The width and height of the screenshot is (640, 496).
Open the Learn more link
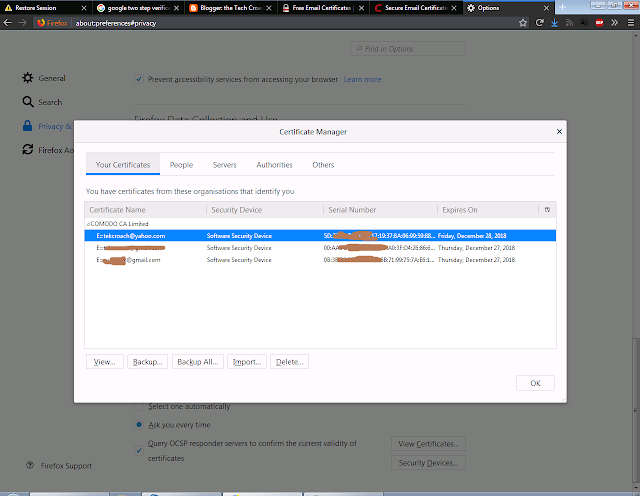pos(362,79)
